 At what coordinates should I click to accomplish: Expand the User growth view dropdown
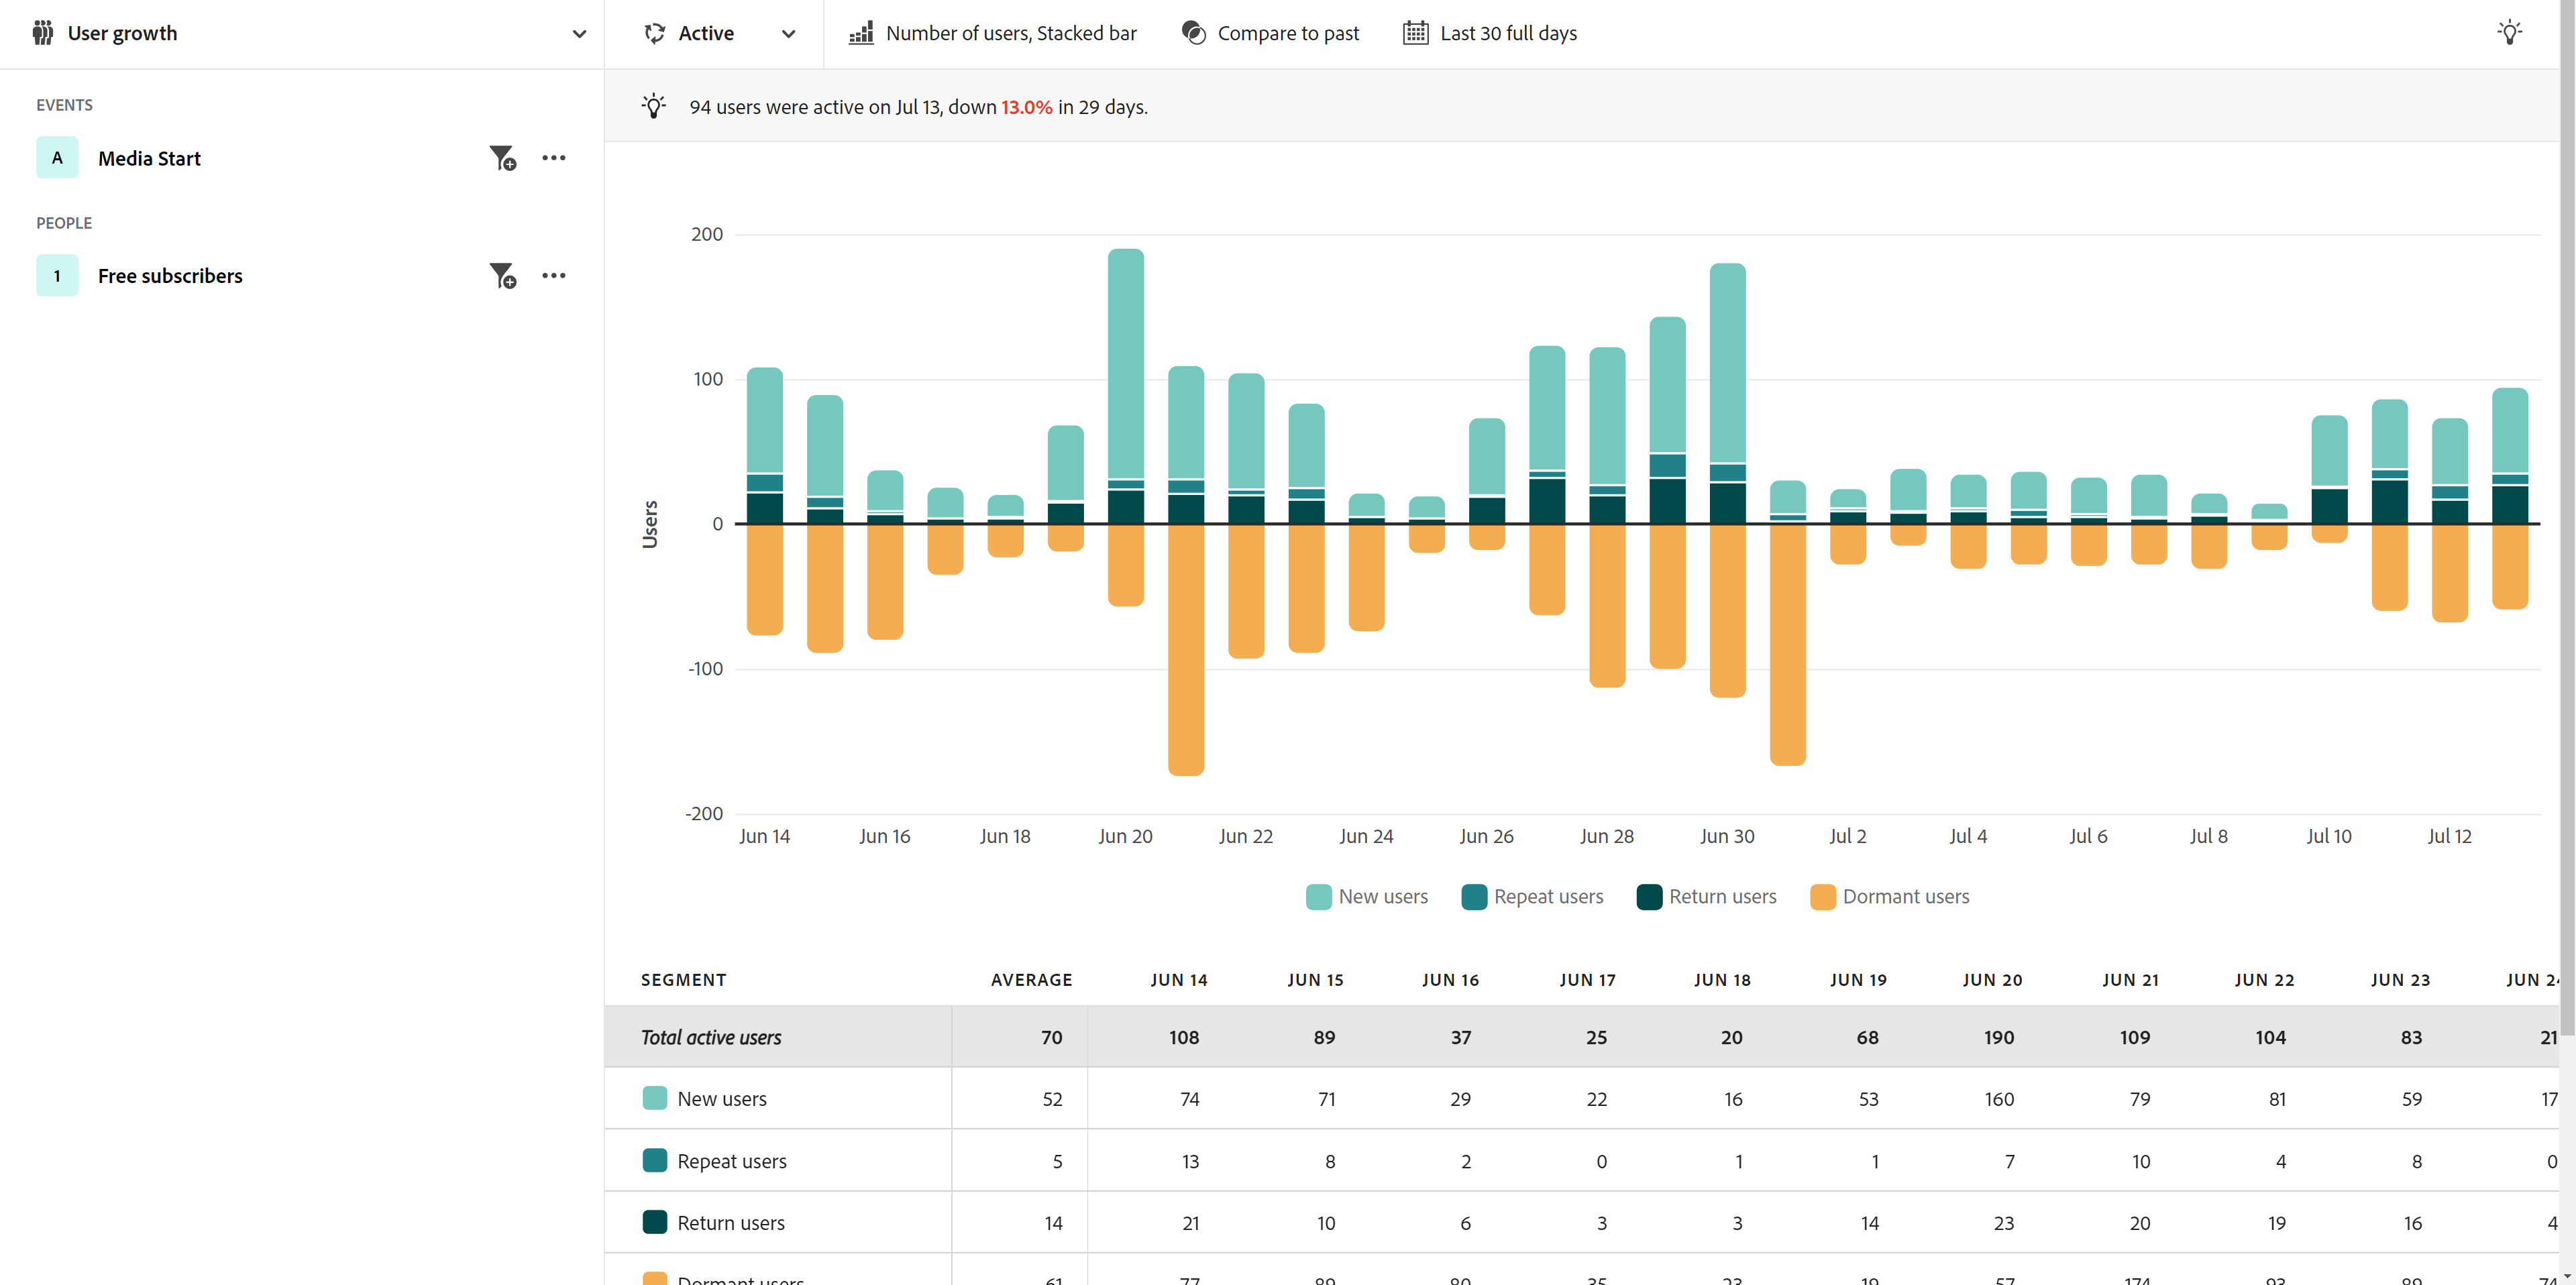click(x=578, y=34)
